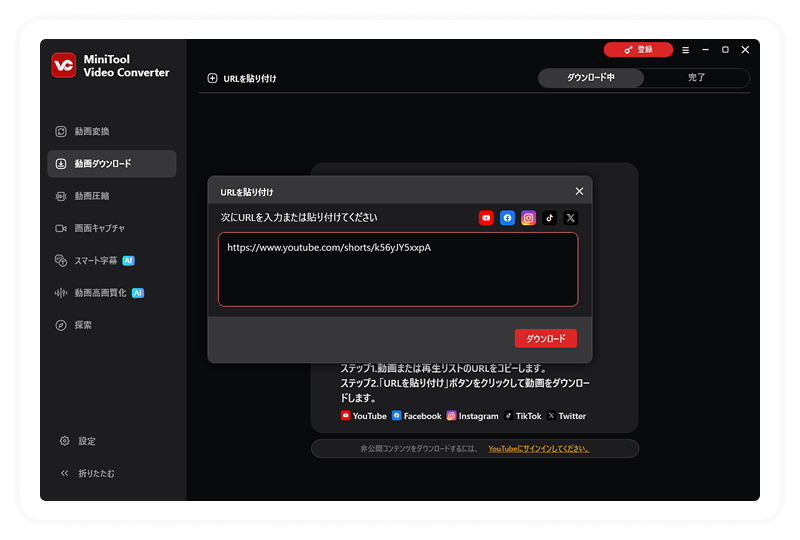Switch to the ダウンロード中 tab
800x540 pixels.
pyautogui.click(x=591, y=78)
